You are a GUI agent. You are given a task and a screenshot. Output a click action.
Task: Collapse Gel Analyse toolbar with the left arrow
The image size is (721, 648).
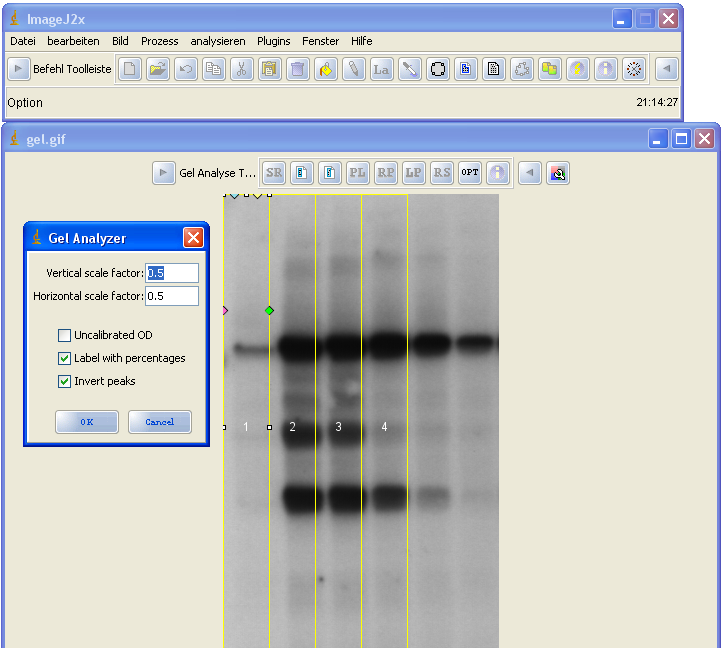point(530,173)
